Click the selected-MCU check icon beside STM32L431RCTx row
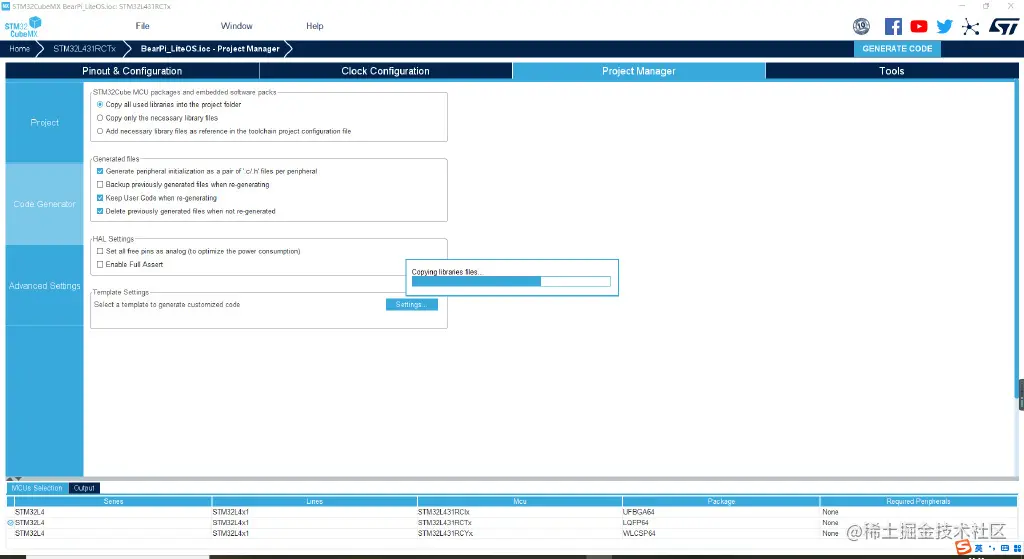 (10, 523)
